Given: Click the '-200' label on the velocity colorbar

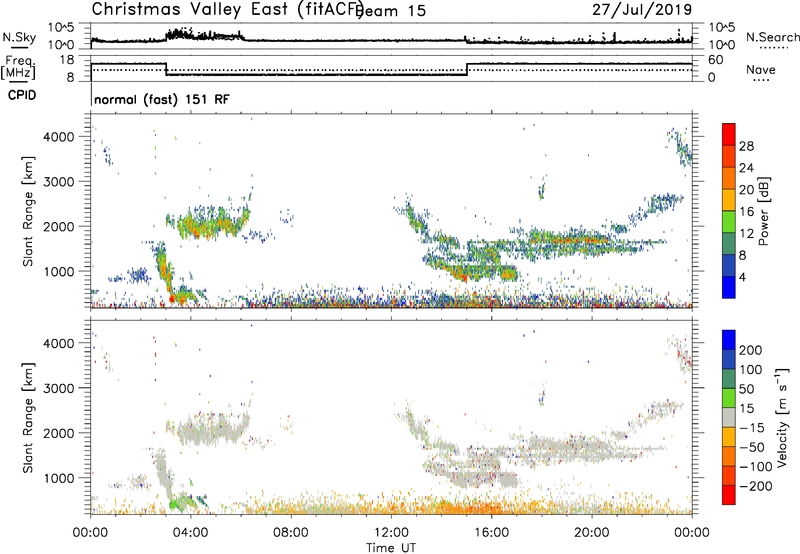Looking at the screenshot, I should (x=756, y=486).
